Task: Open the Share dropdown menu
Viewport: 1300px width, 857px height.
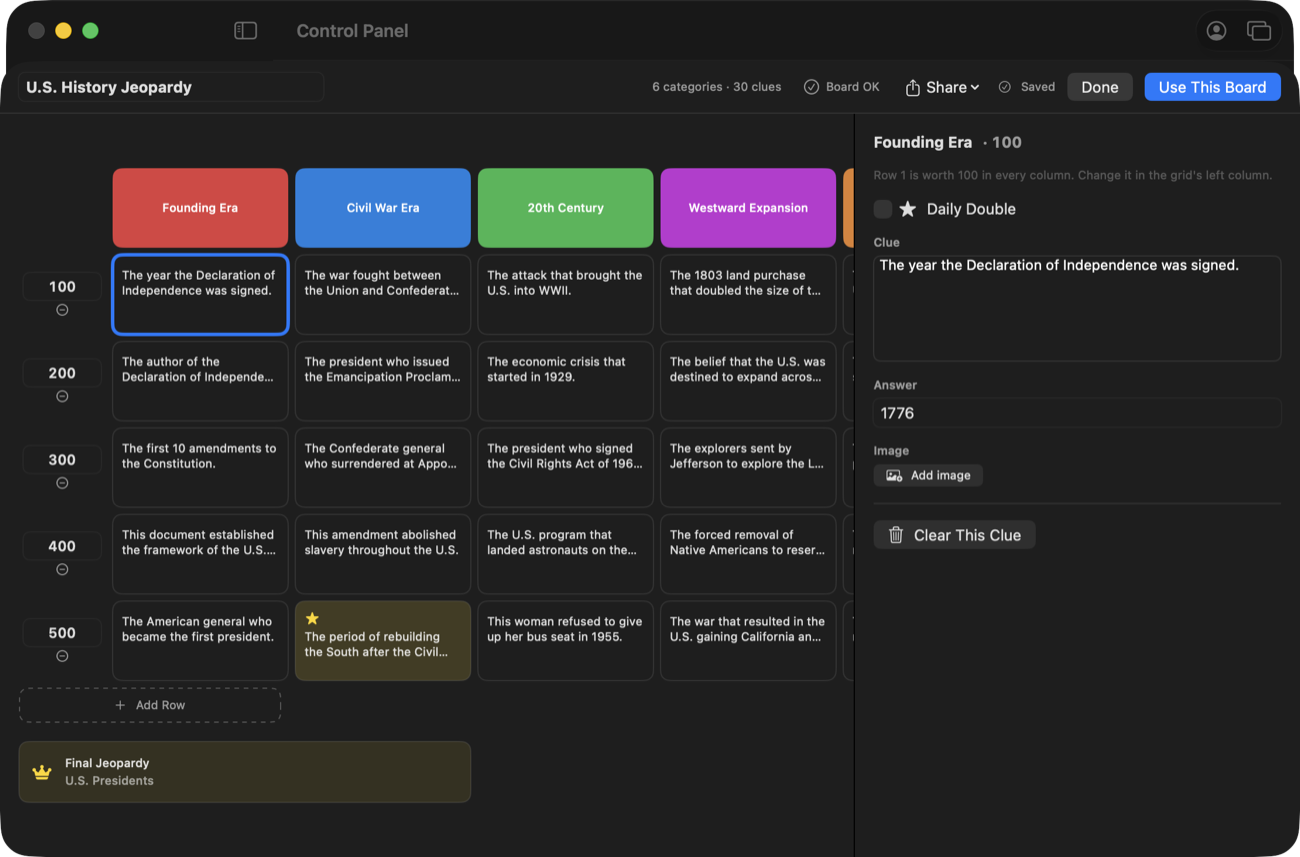Action: [942, 87]
